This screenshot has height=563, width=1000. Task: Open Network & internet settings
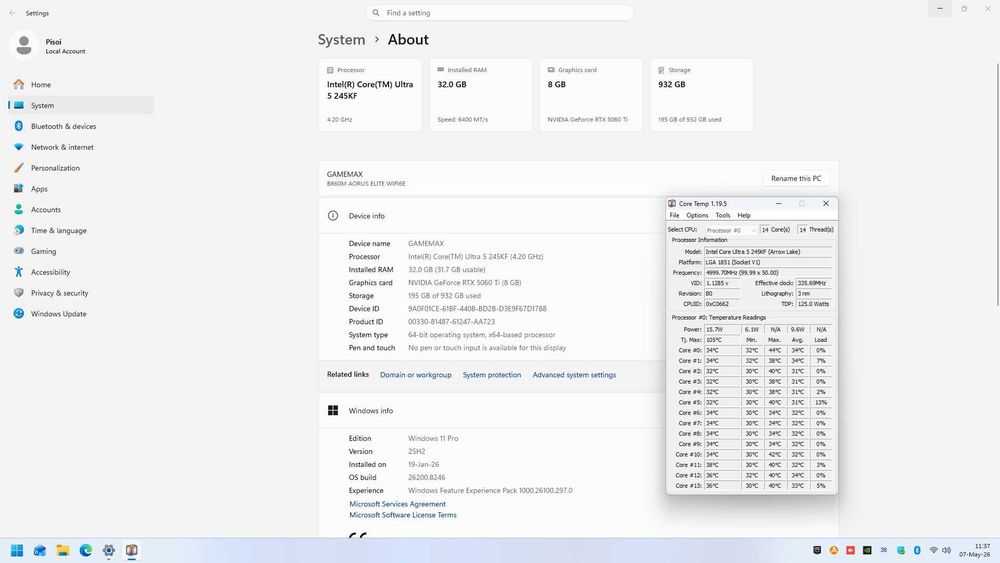(x=81, y=147)
